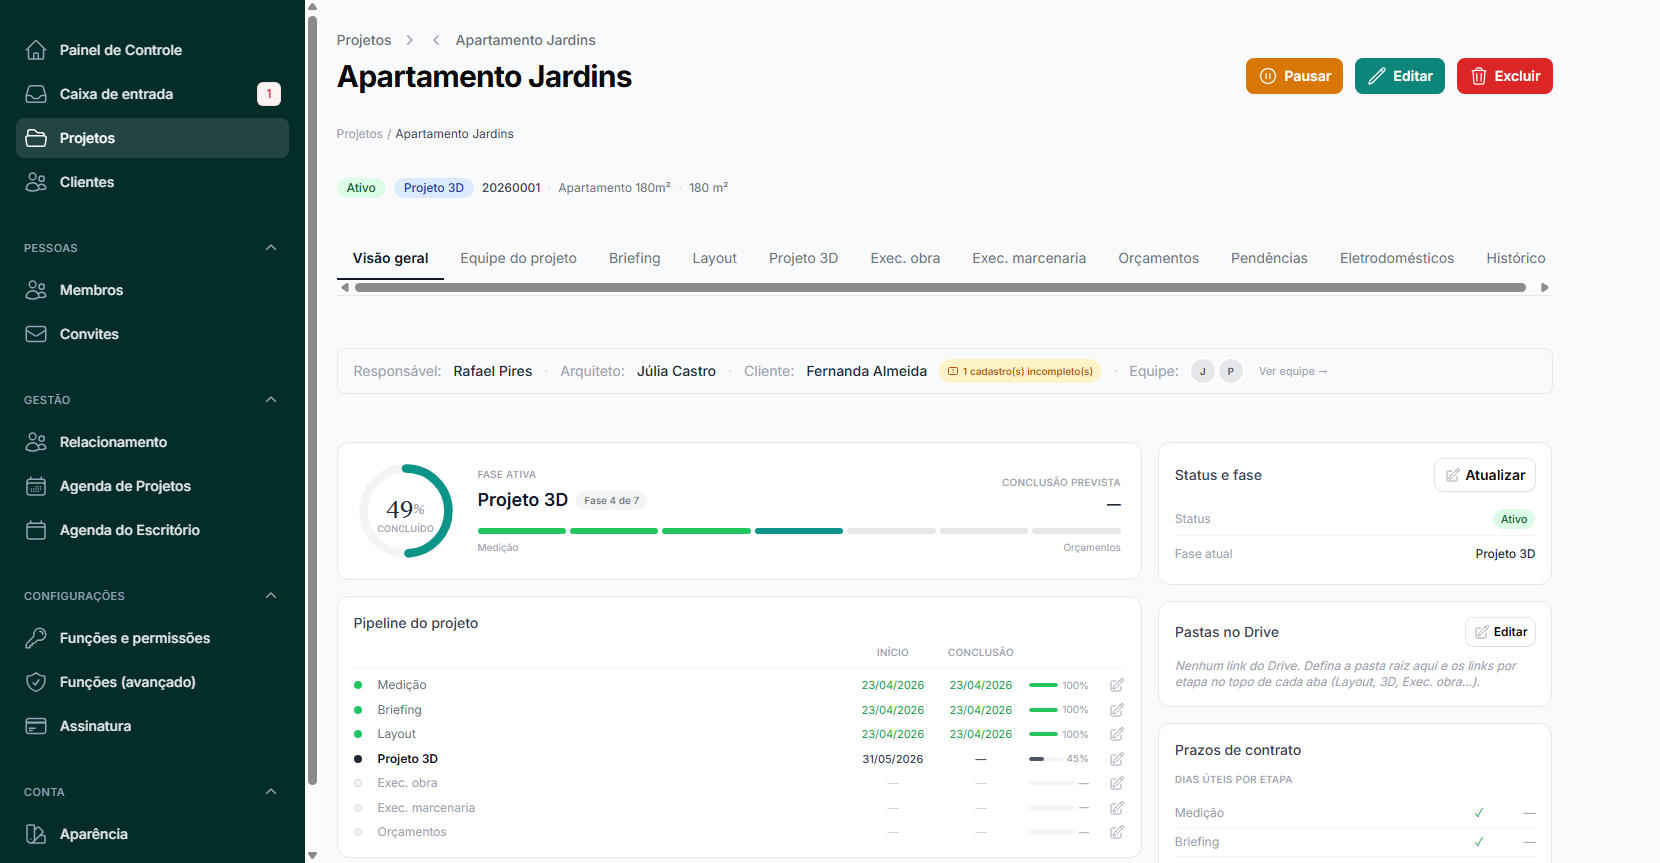
Task: Click edit icon on Projeto 3D pipeline row
Action: (1117, 759)
